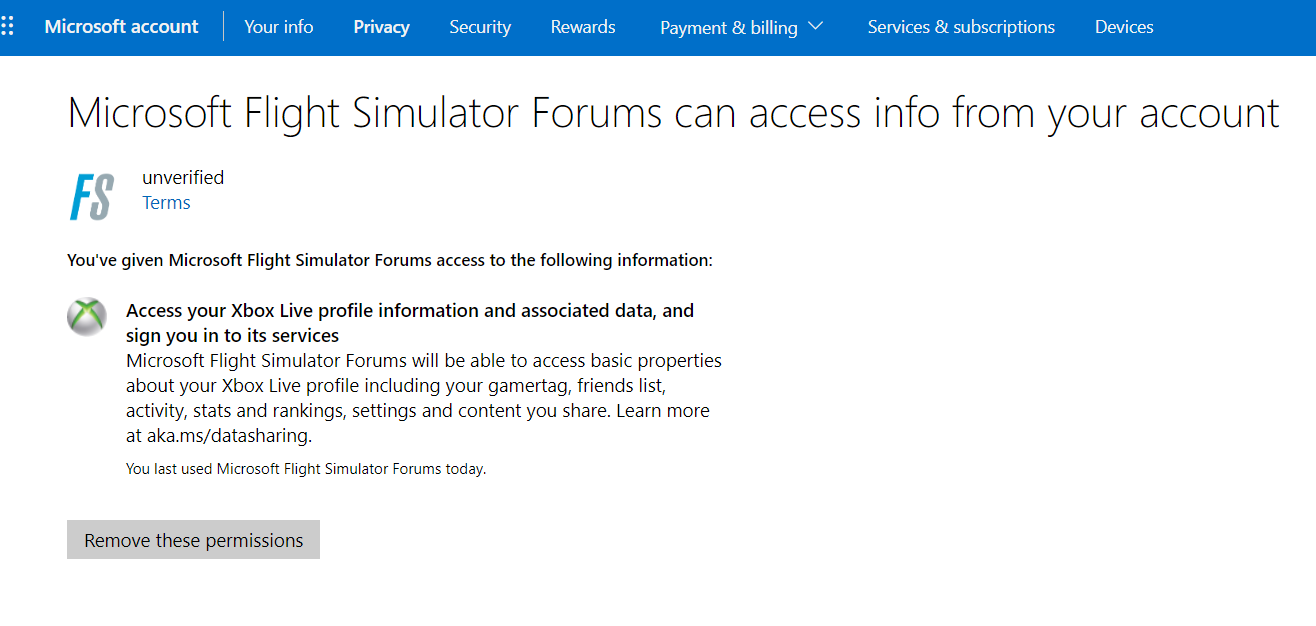Click the Flight Simulator FS logo

pyautogui.click(x=91, y=196)
